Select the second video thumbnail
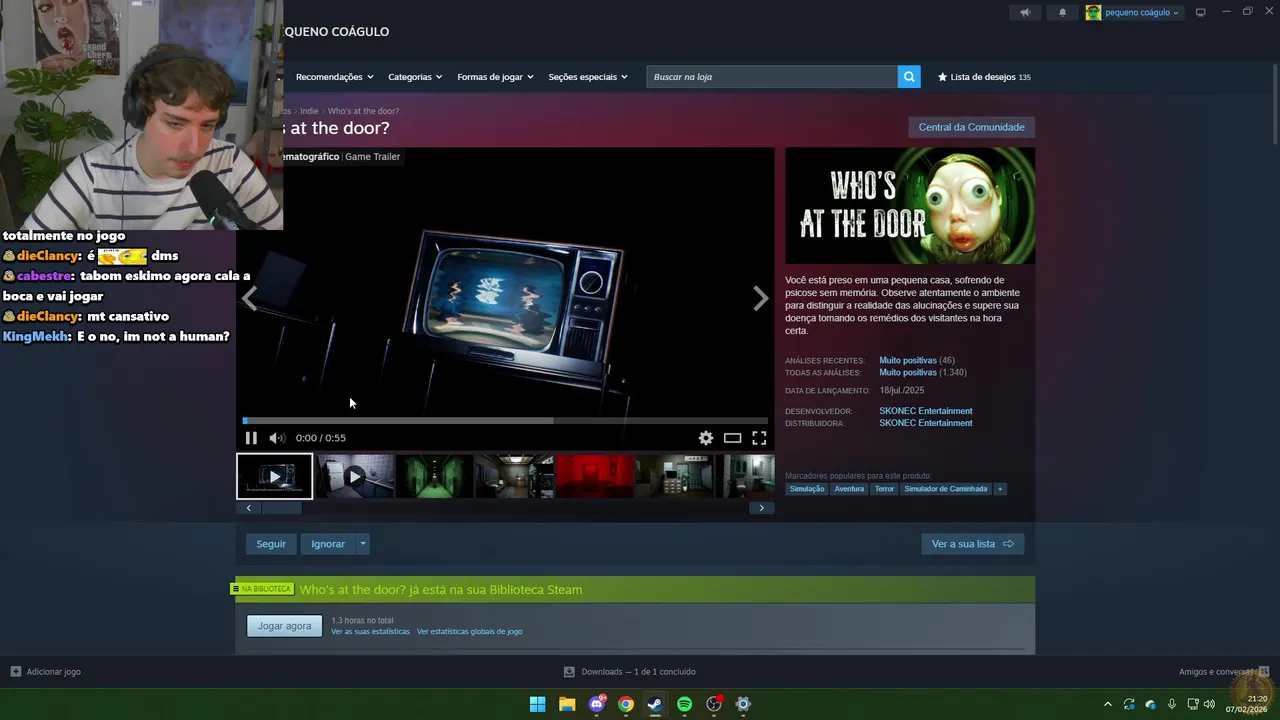Viewport: 1280px width, 720px height. coord(355,476)
